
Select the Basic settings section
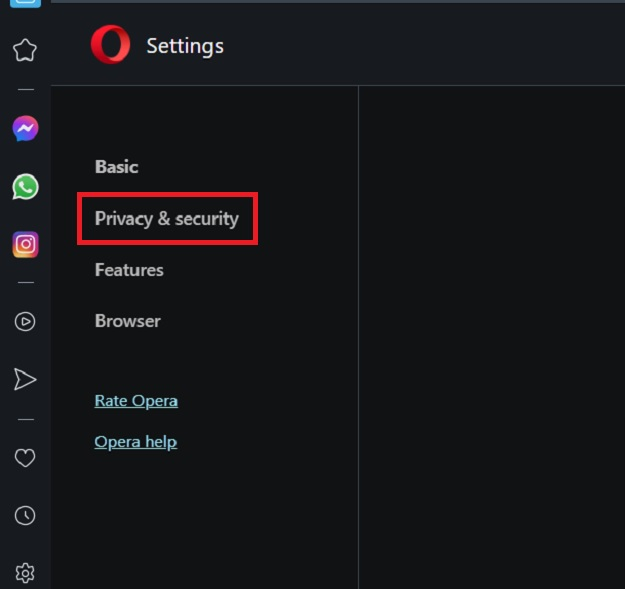116,167
